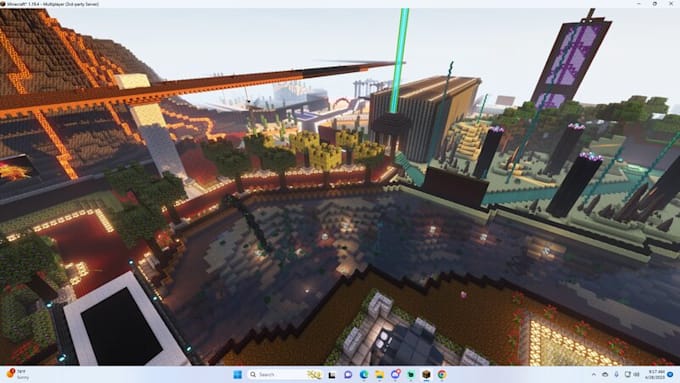Open File Explorer from the taskbar
The image size is (680, 383).
coord(379,375)
